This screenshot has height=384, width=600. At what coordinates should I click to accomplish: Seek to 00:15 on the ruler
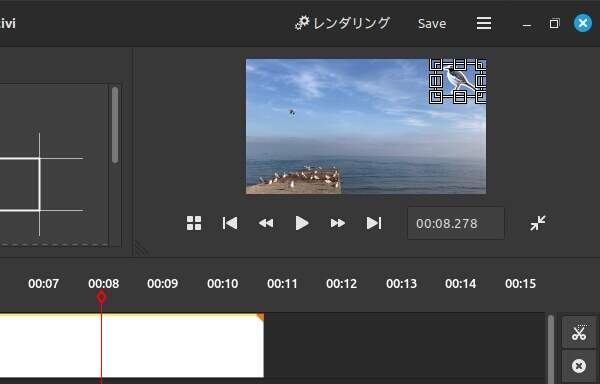520,284
